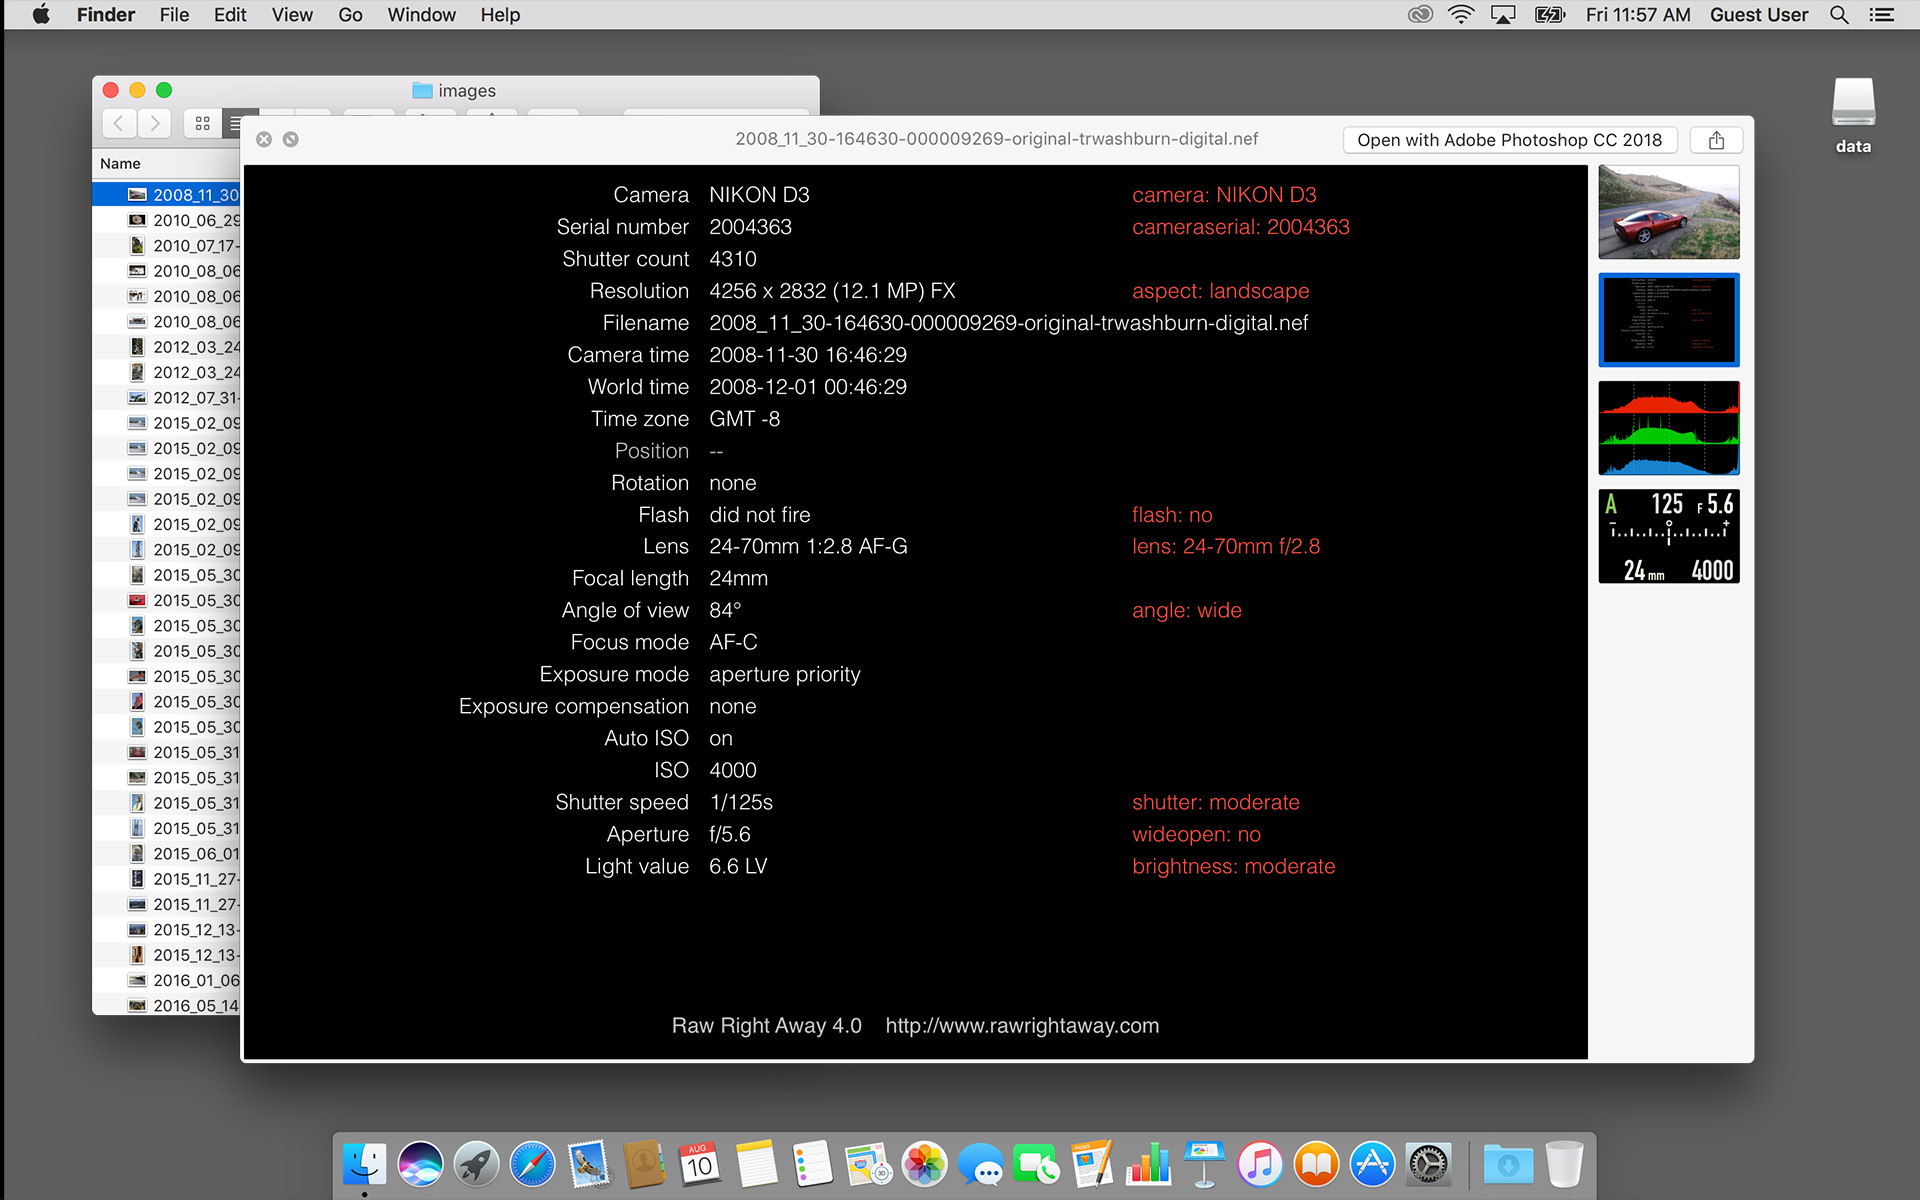Viewport: 1920px width, 1200px height.
Task: Open Mail from the Dock
Action: point(588,1165)
